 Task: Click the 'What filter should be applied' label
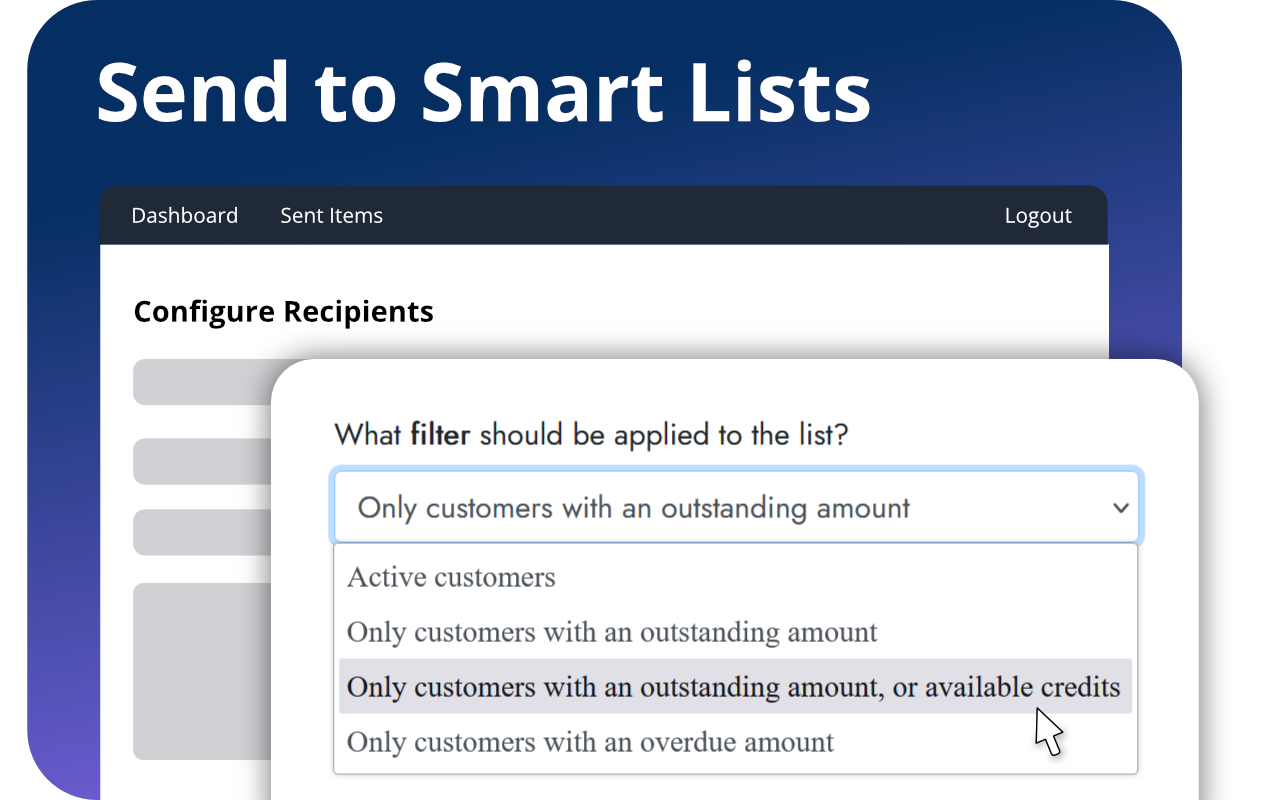coord(591,434)
